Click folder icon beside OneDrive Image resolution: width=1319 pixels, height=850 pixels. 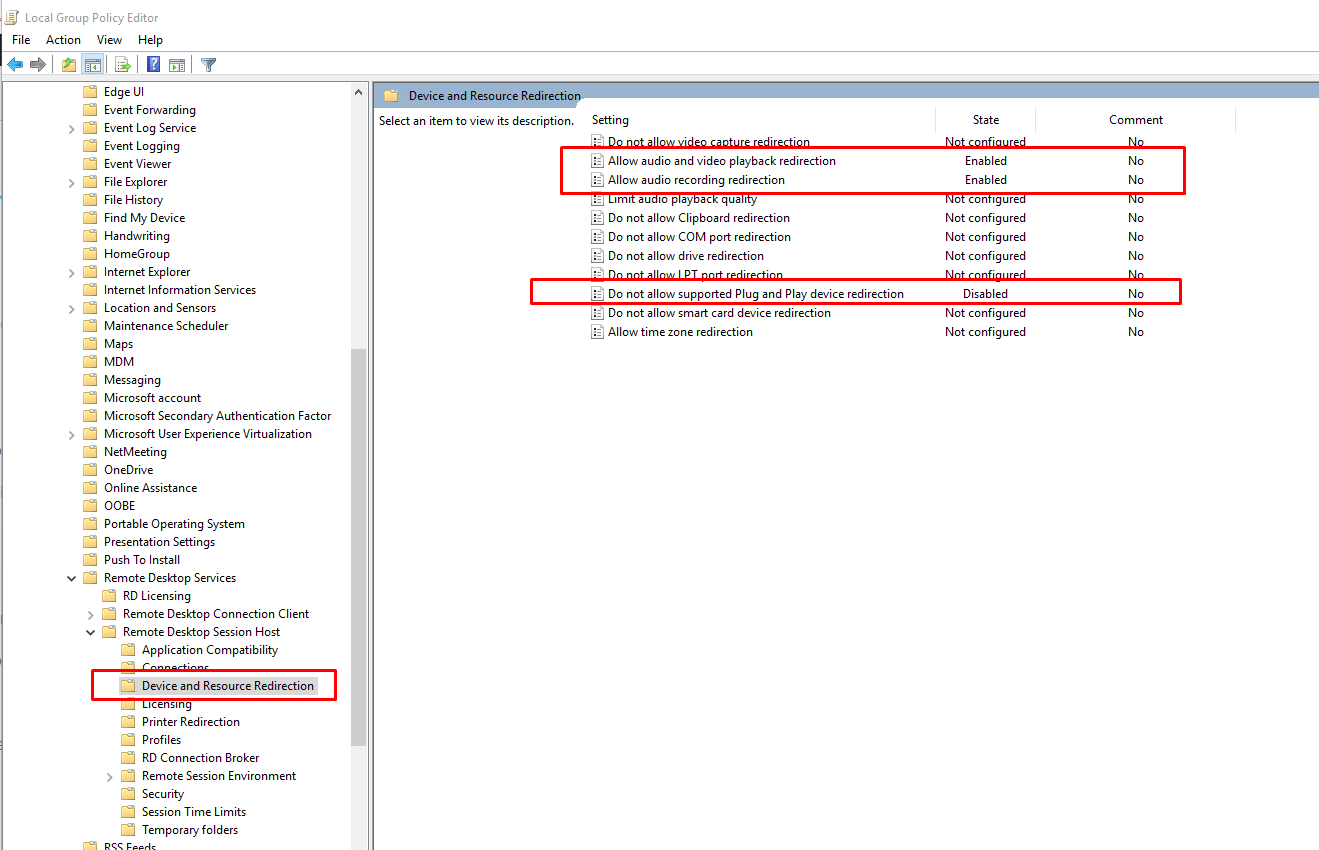90,470
